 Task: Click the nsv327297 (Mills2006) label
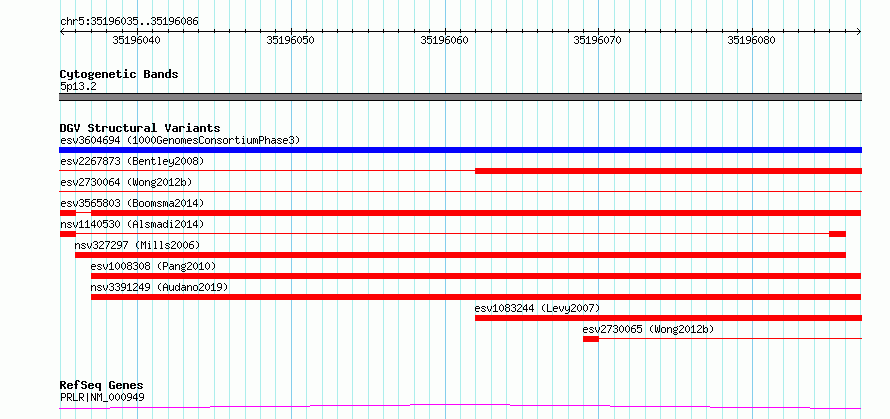(x=137, y=245)
